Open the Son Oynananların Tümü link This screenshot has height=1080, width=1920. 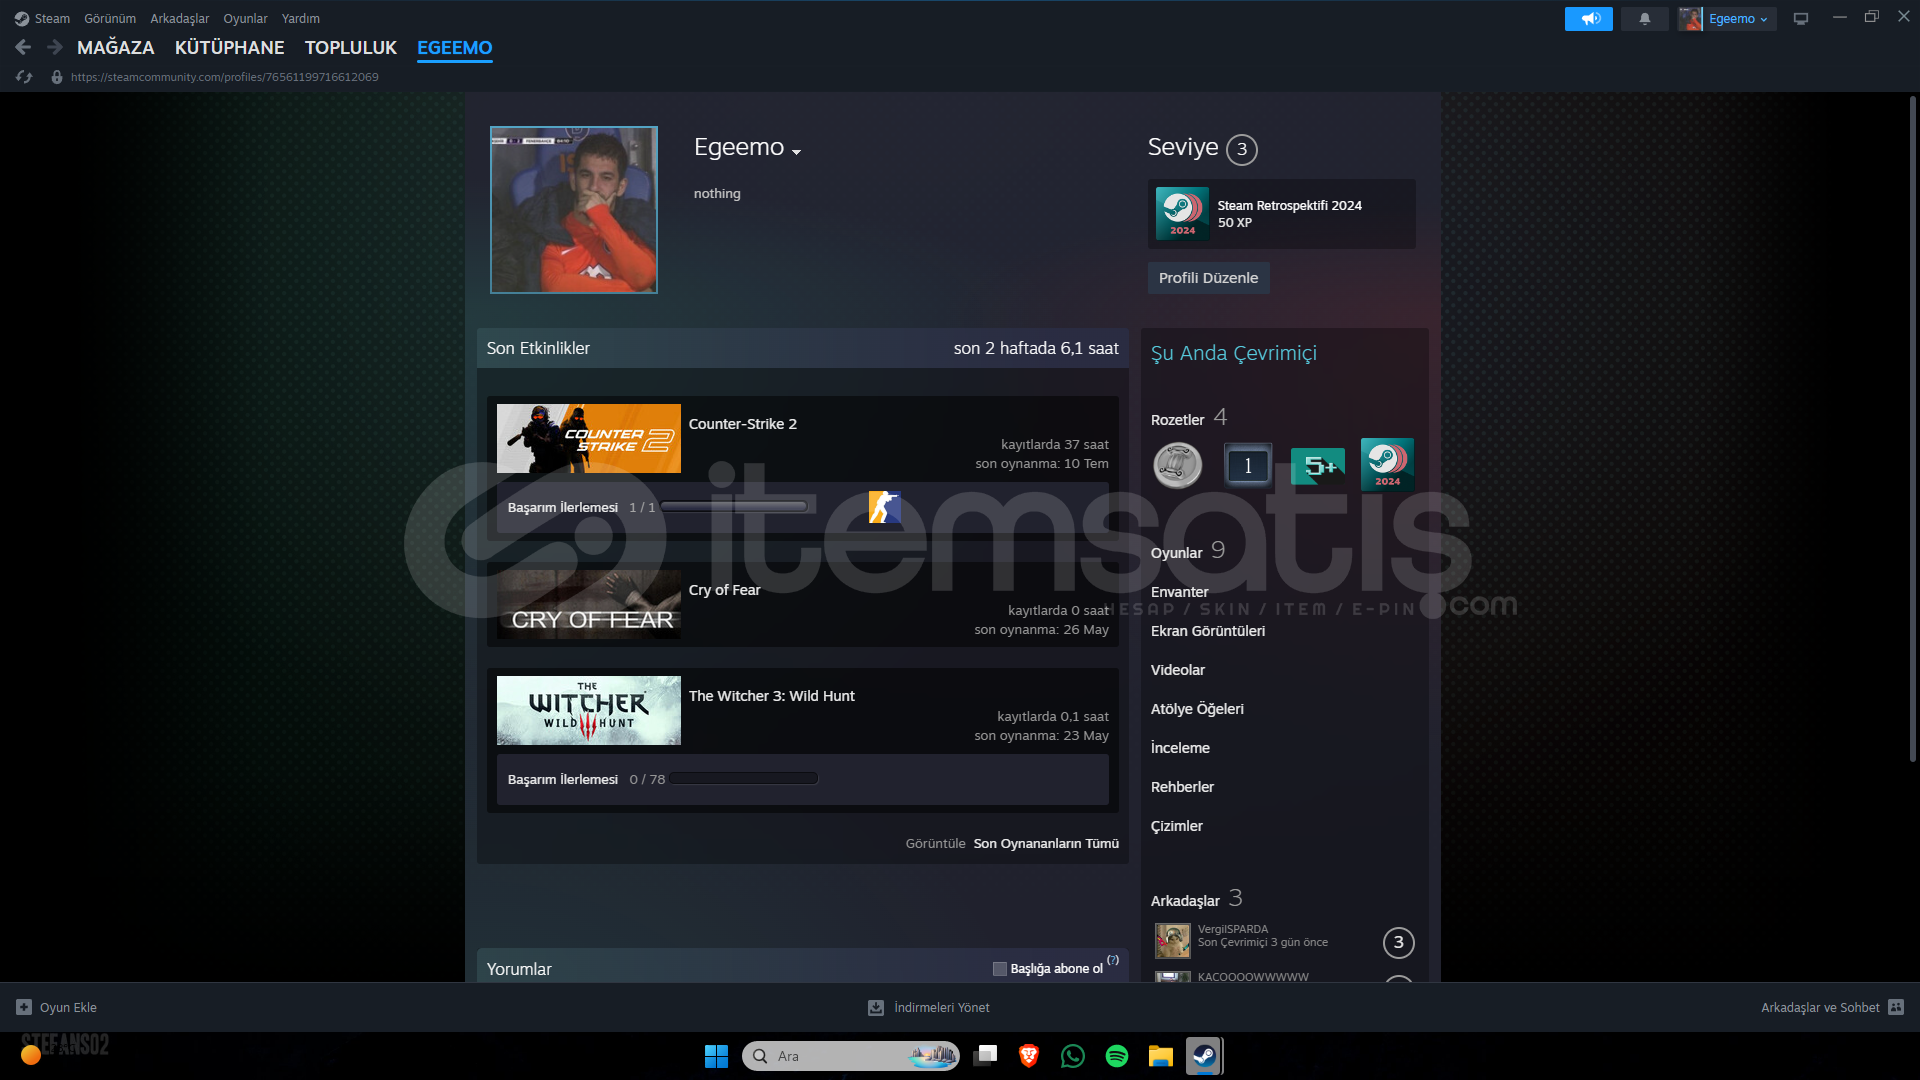tap(1046, 843)
